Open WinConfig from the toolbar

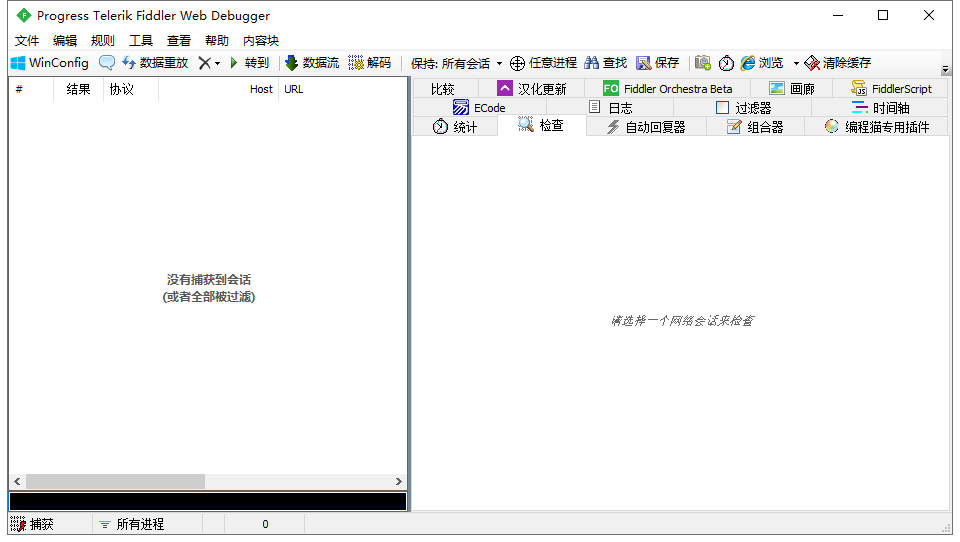point(50,62)
